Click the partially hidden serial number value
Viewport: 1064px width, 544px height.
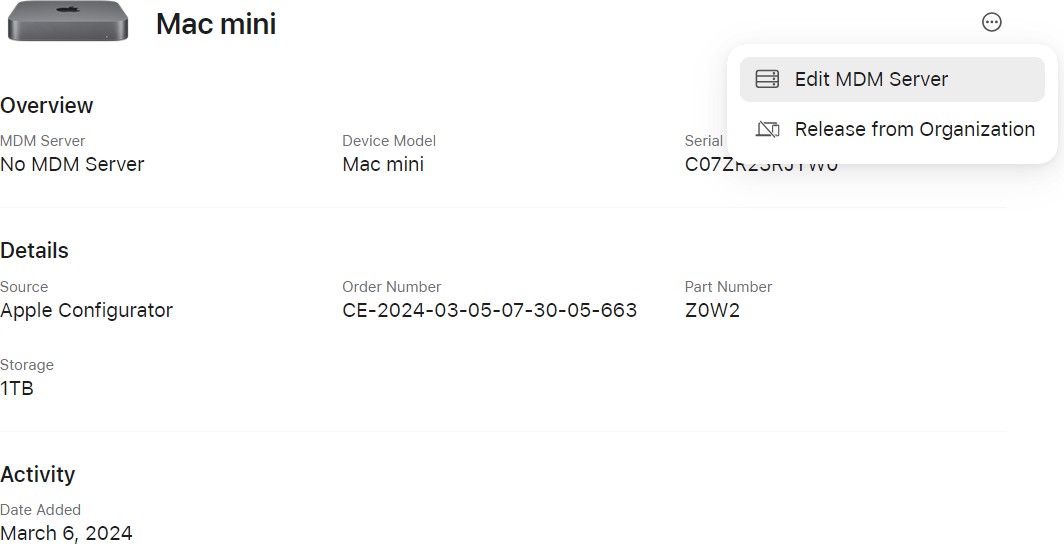761,166
